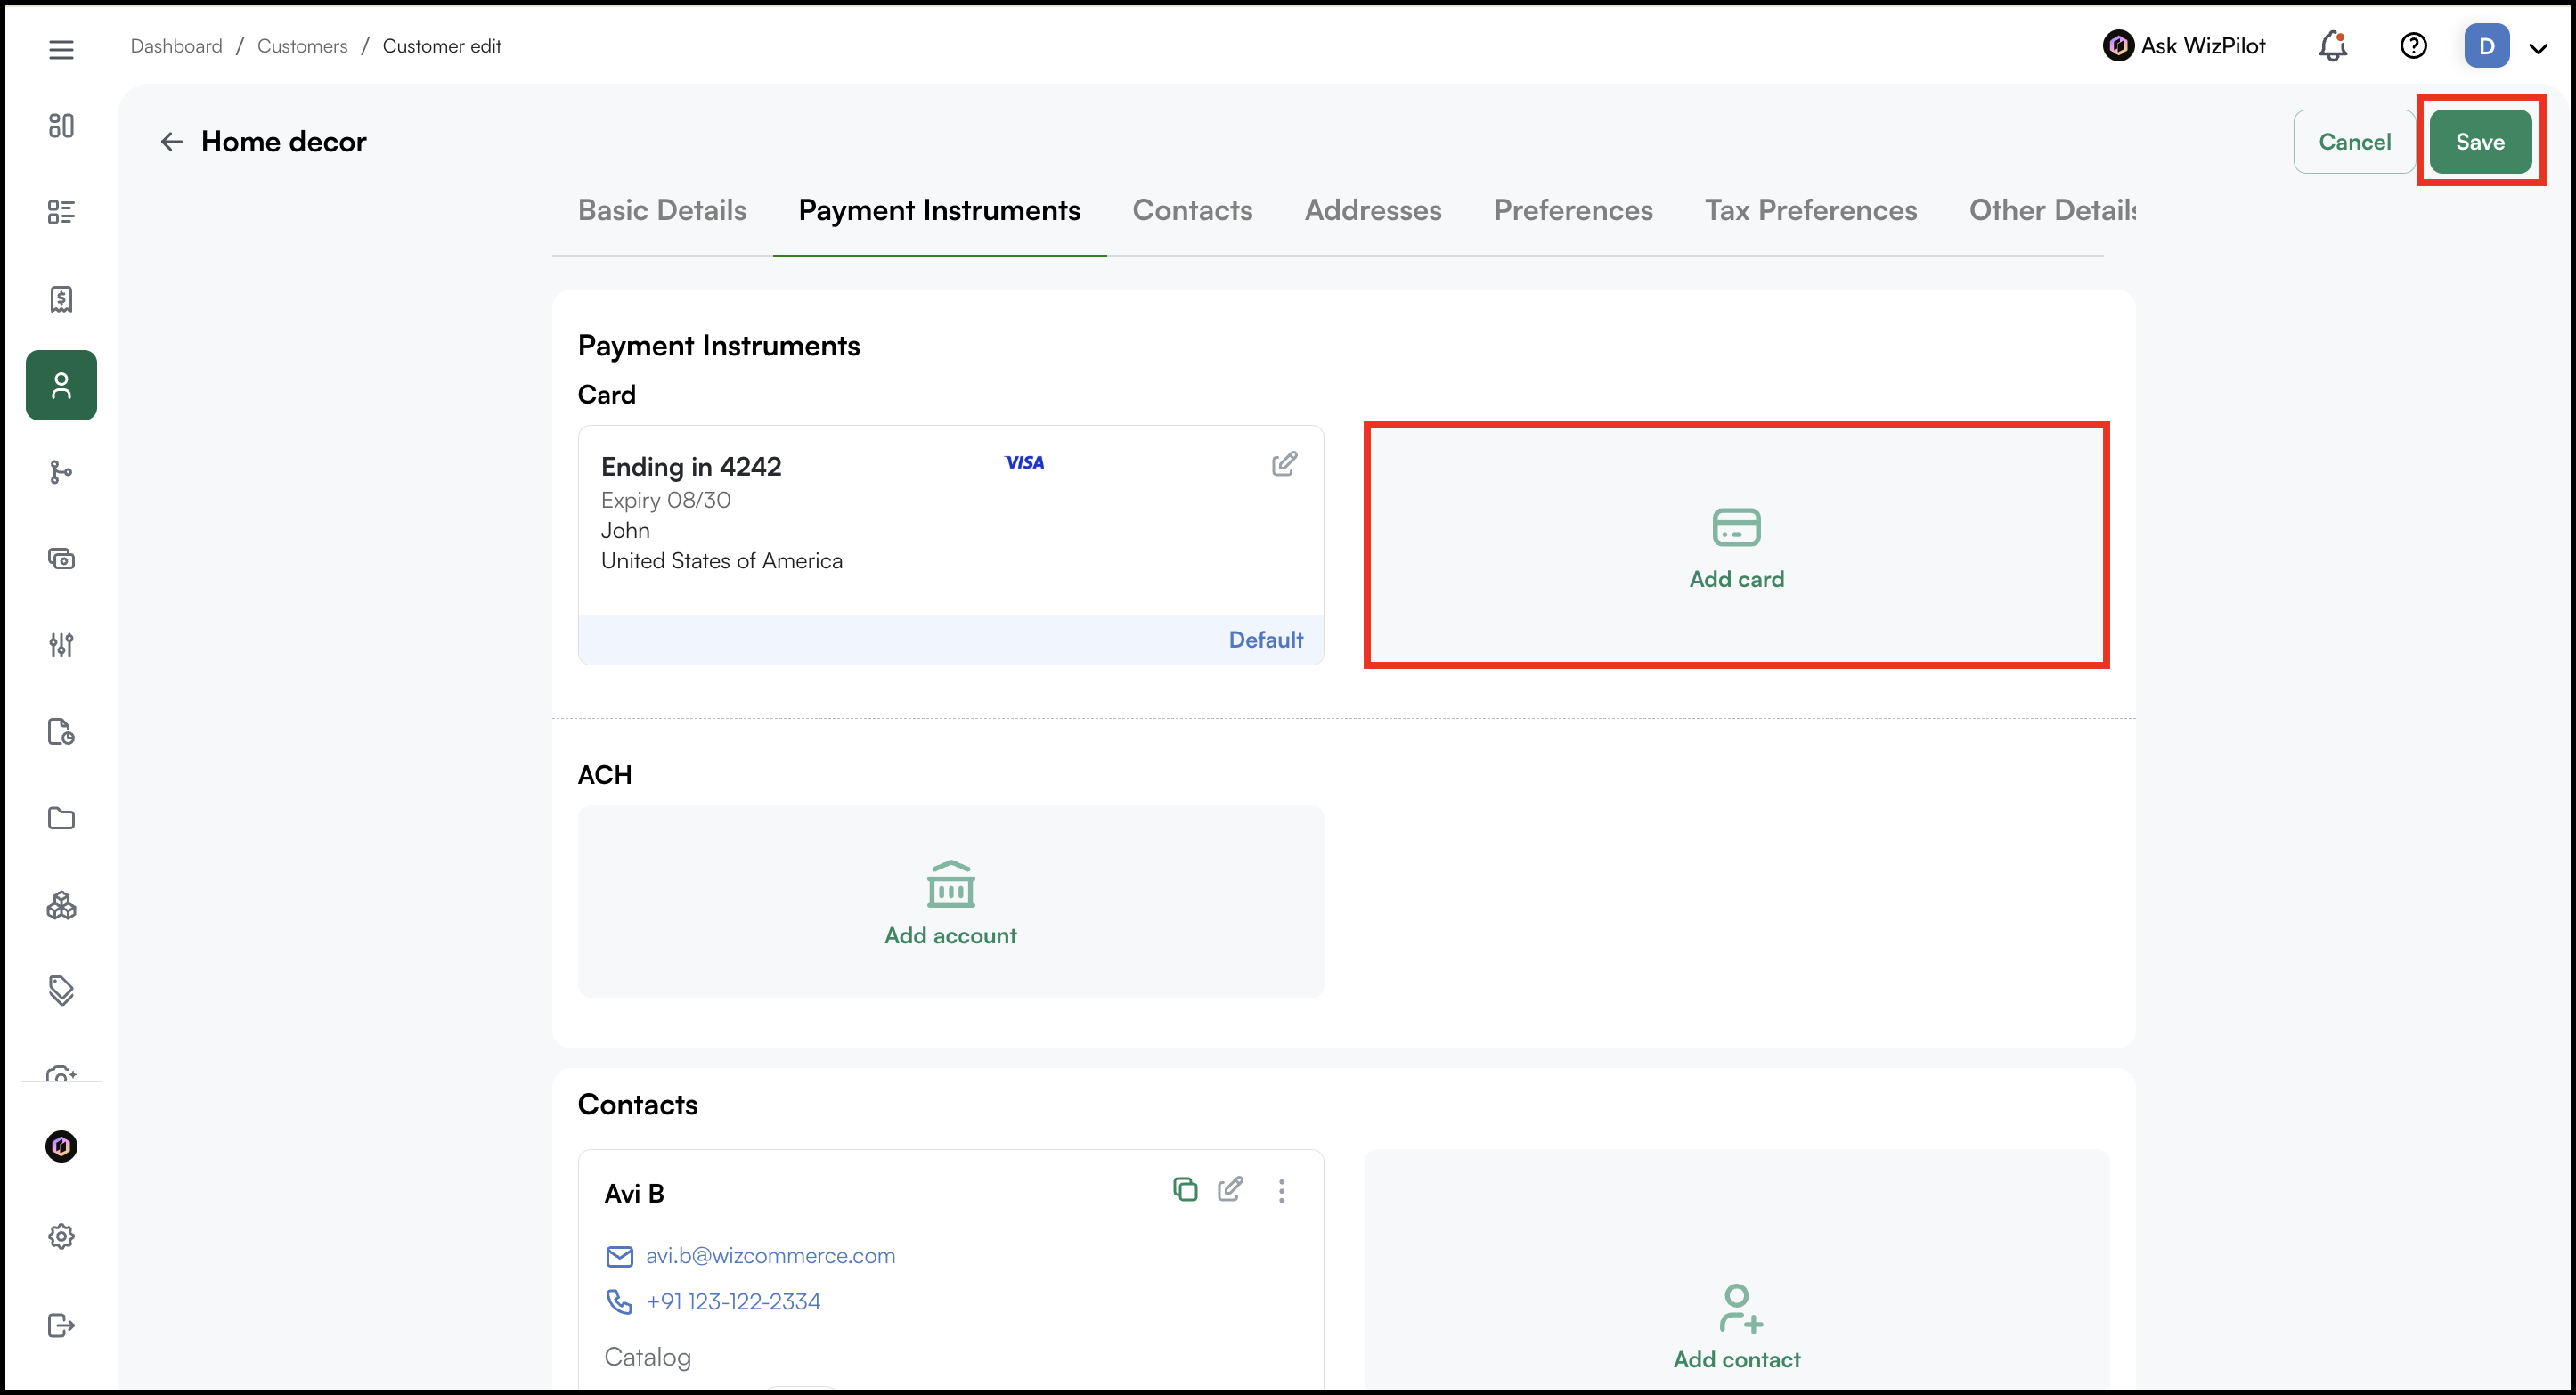2576x1395 pixels.
Task: Switch to the Basic Details tab
Action: (662, 210)
